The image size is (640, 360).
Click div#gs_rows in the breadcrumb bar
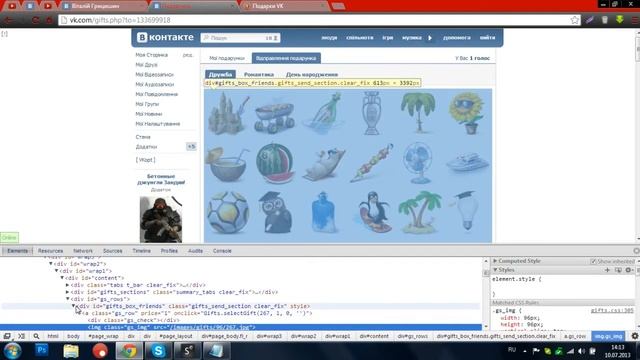(413, 336)
